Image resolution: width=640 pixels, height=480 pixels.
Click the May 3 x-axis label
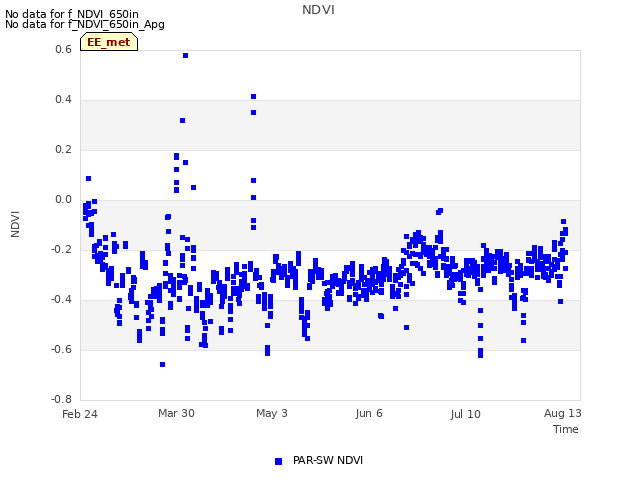272,413
